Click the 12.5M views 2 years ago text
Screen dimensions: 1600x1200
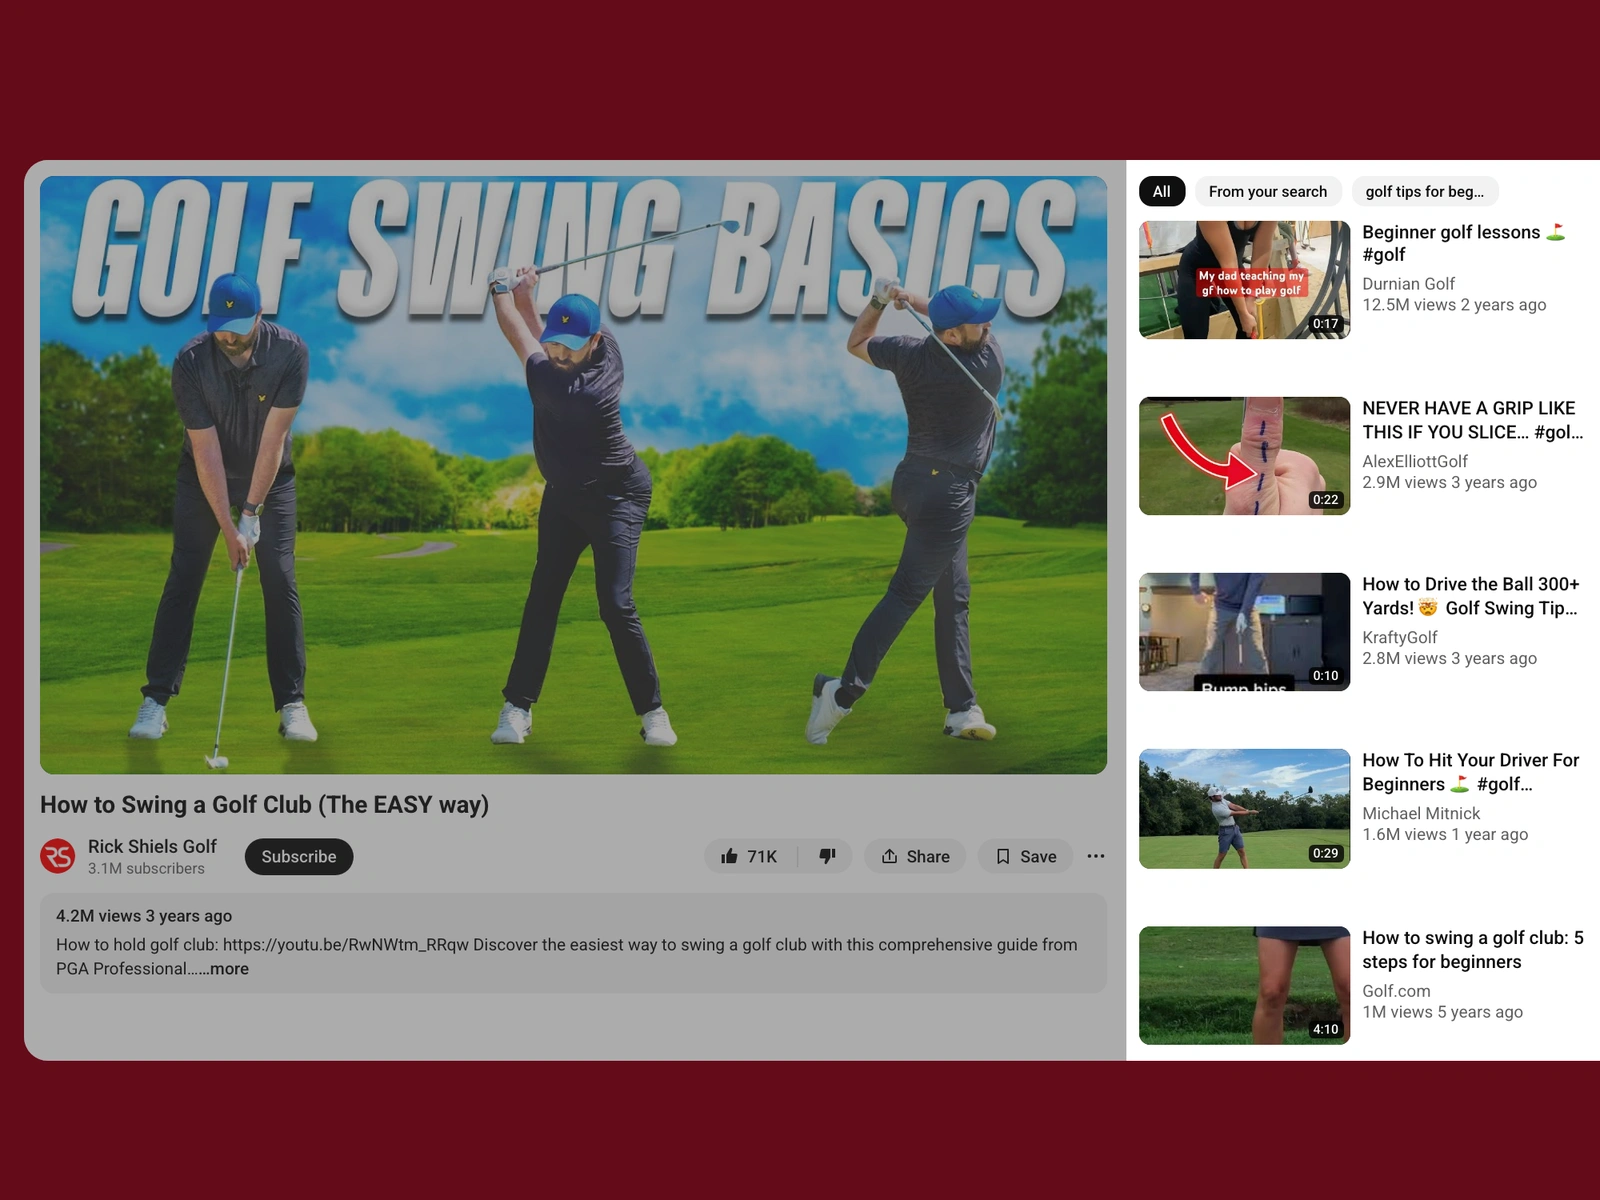click(x=1454, y=305)
